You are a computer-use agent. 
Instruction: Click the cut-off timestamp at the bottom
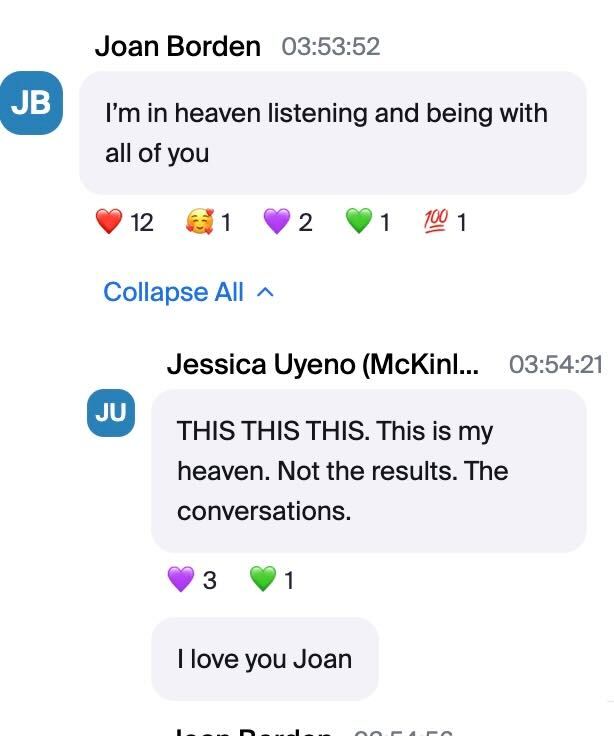tap(403, 732)
